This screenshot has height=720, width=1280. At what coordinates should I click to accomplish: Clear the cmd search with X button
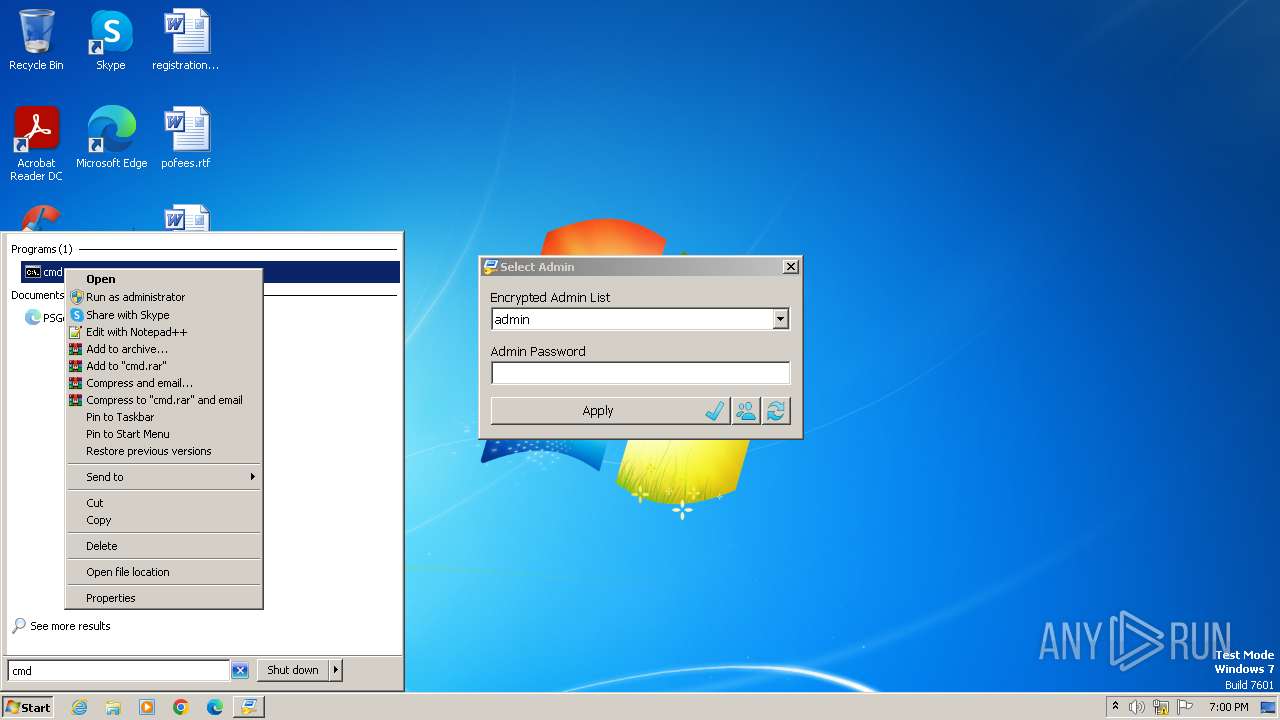pos(240,671)
